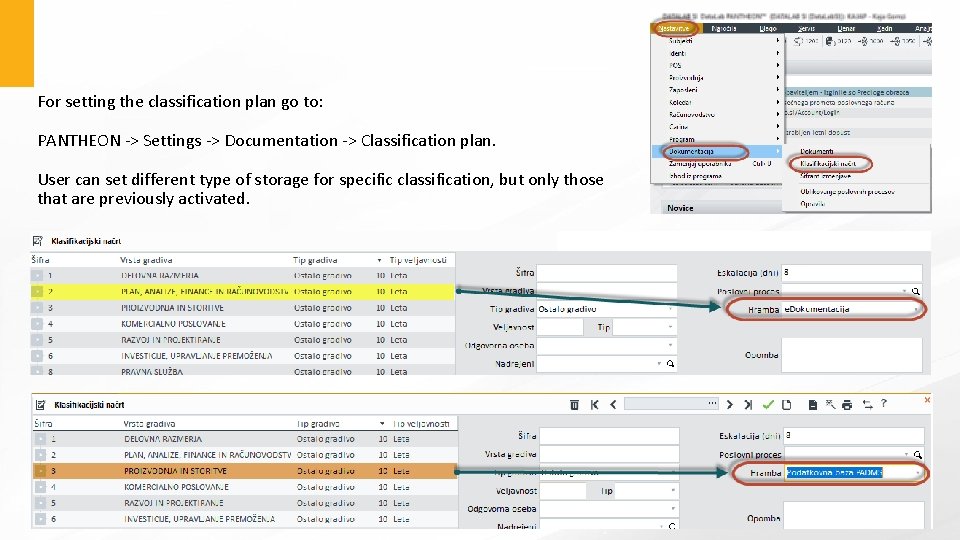Click the filled document icon in the toolbar
The width and height of the screenshot is (960, 540).
[x=812, y=405]
